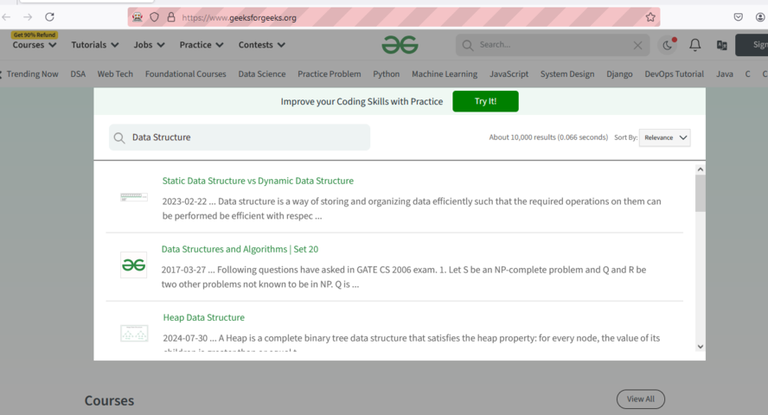Reload the page with refresh icon
This screenshot has width=768, height=415.
pos(49,17)
